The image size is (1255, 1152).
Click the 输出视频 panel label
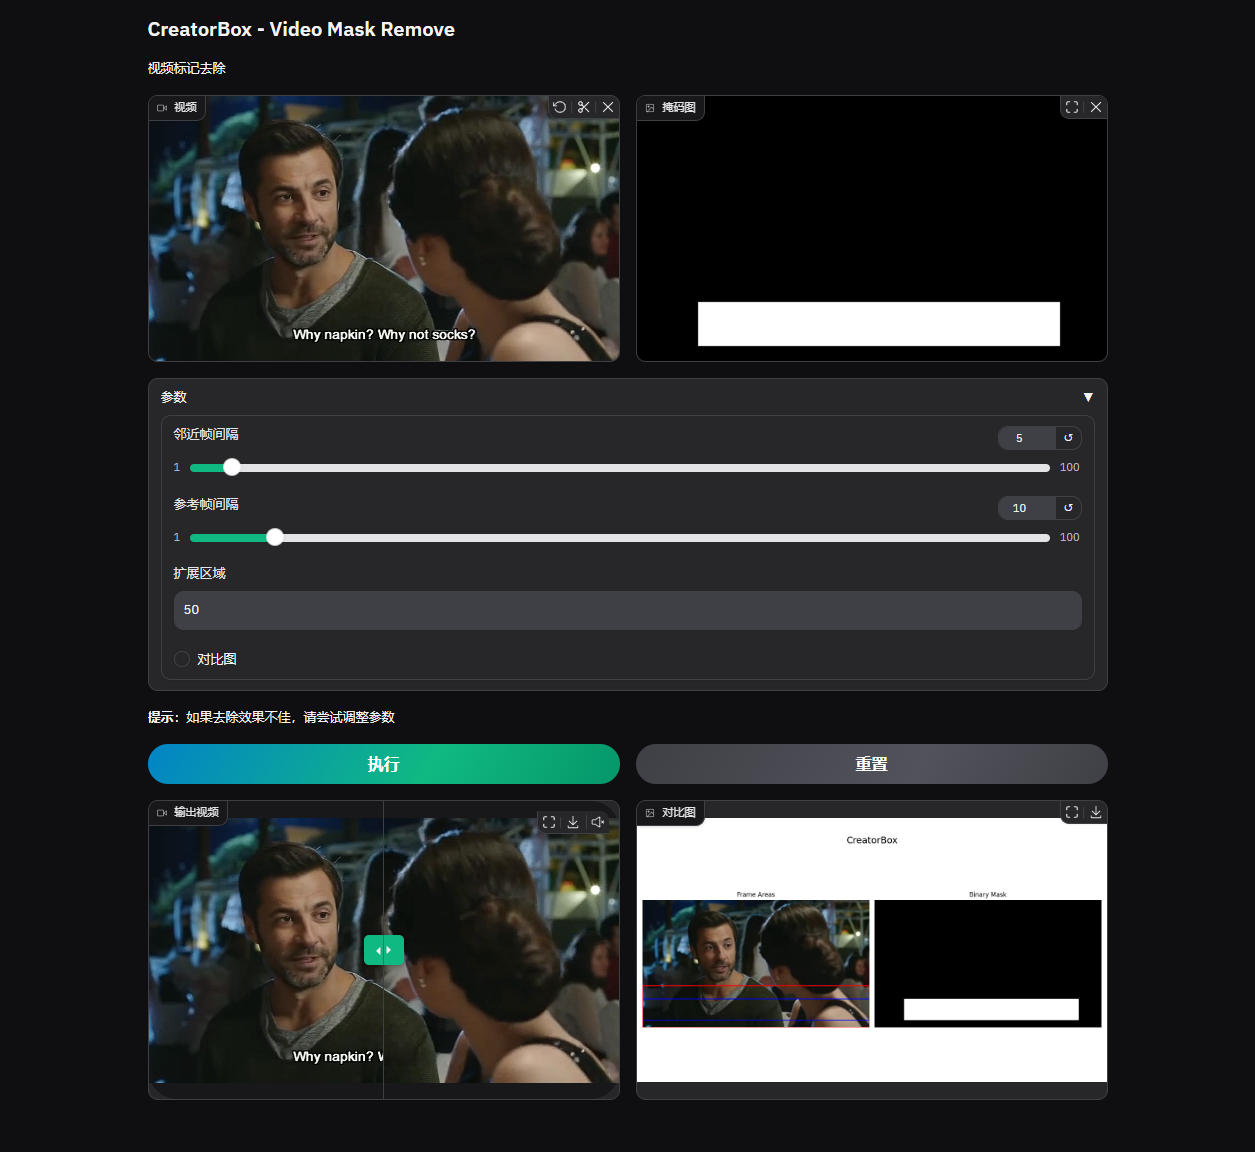click(189, 812)
